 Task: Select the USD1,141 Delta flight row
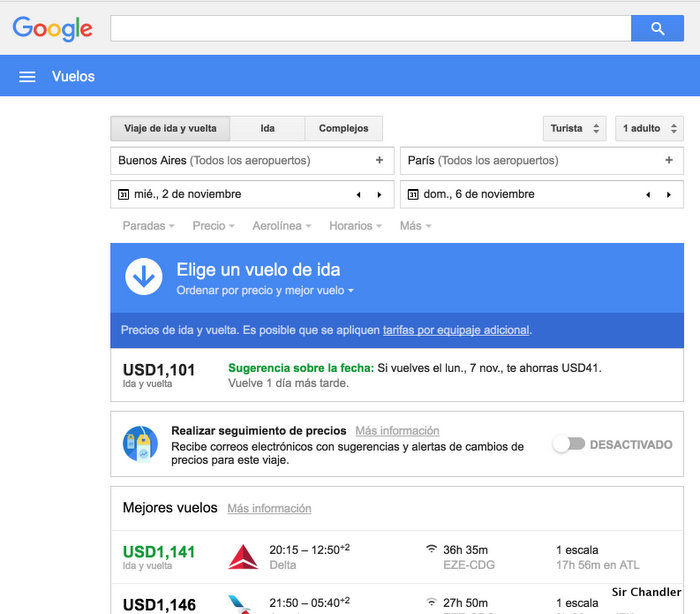pyautogui.click(x=397, y=557)
